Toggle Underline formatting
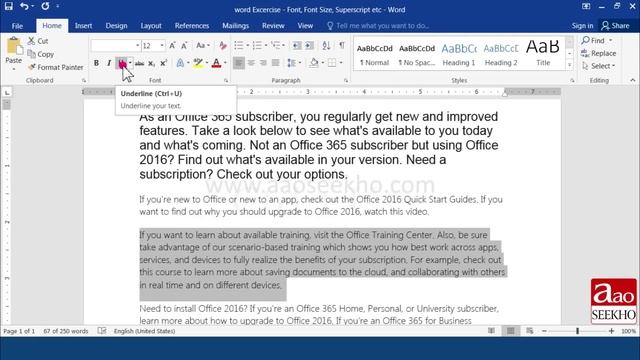 (122, 63)
